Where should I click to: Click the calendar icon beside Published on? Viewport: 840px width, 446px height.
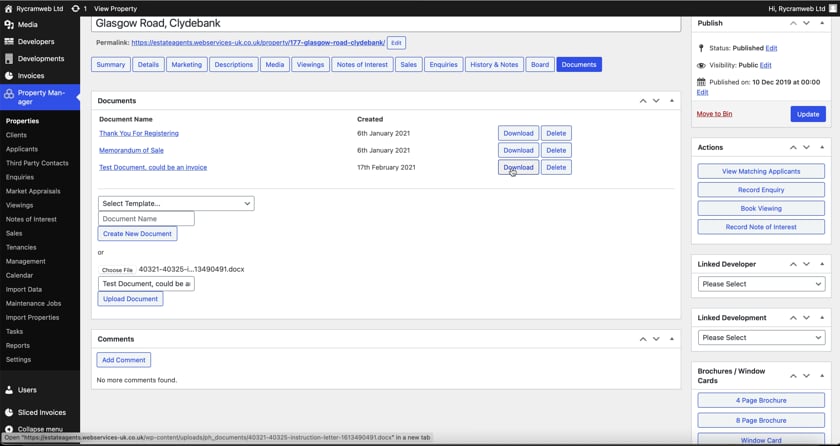[701, 82]
